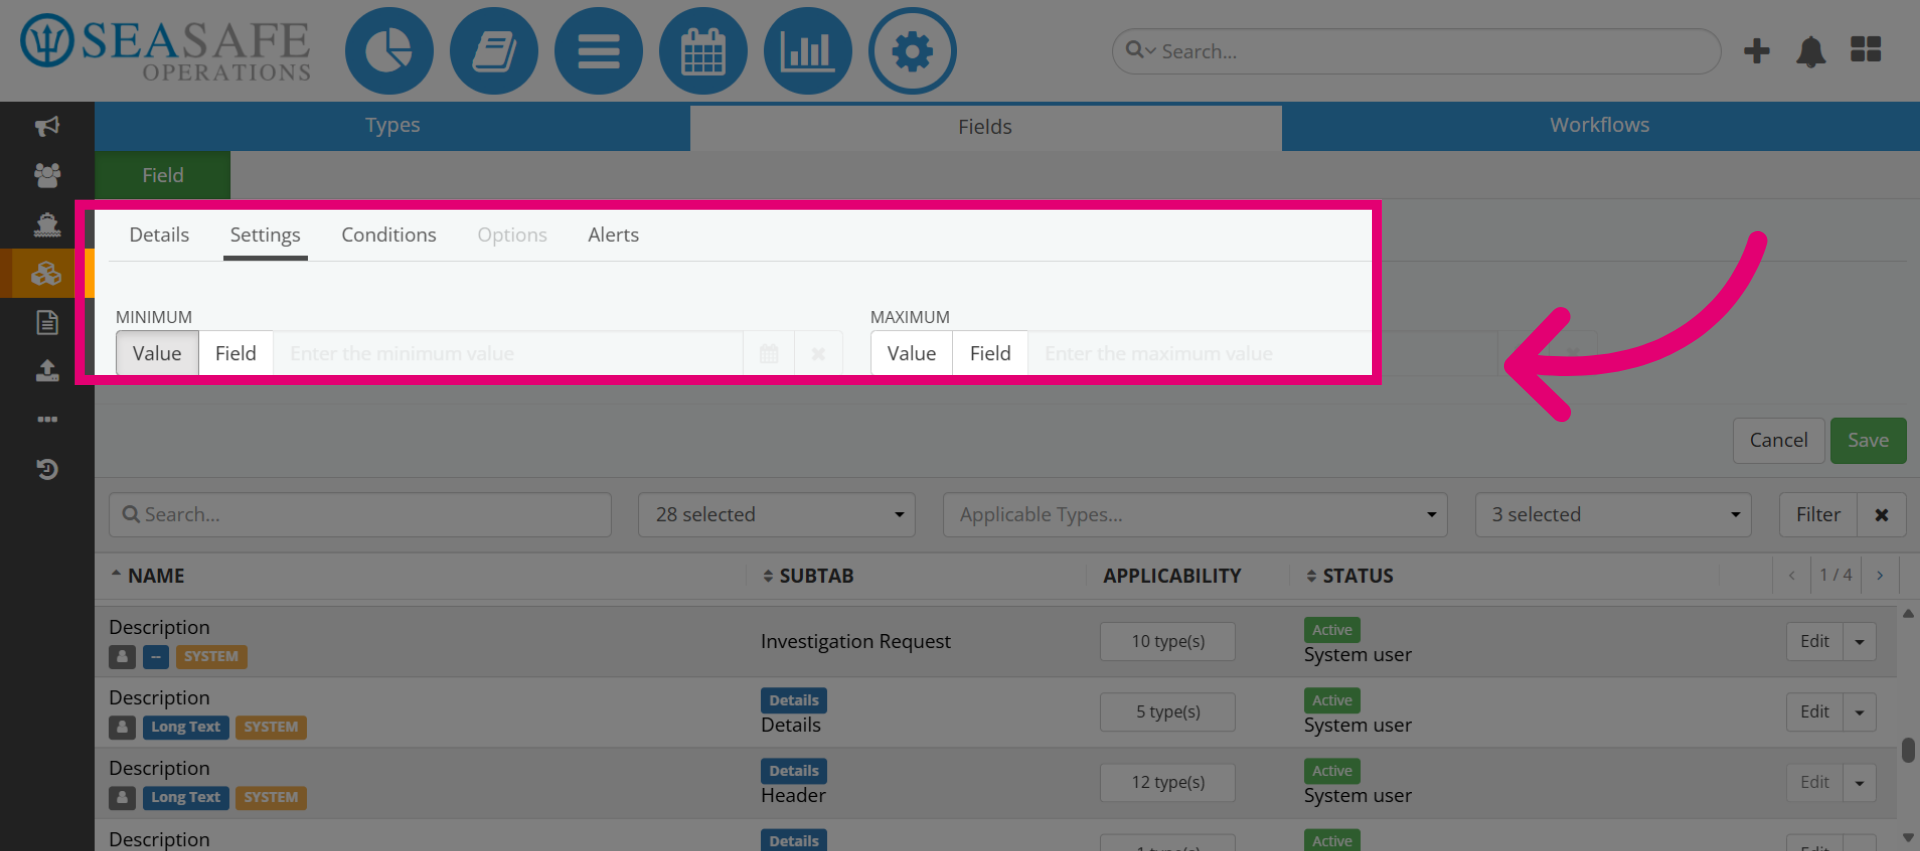Sort by the STATUS column
Screen dimensions: 1920x851
click(1350, 576)
